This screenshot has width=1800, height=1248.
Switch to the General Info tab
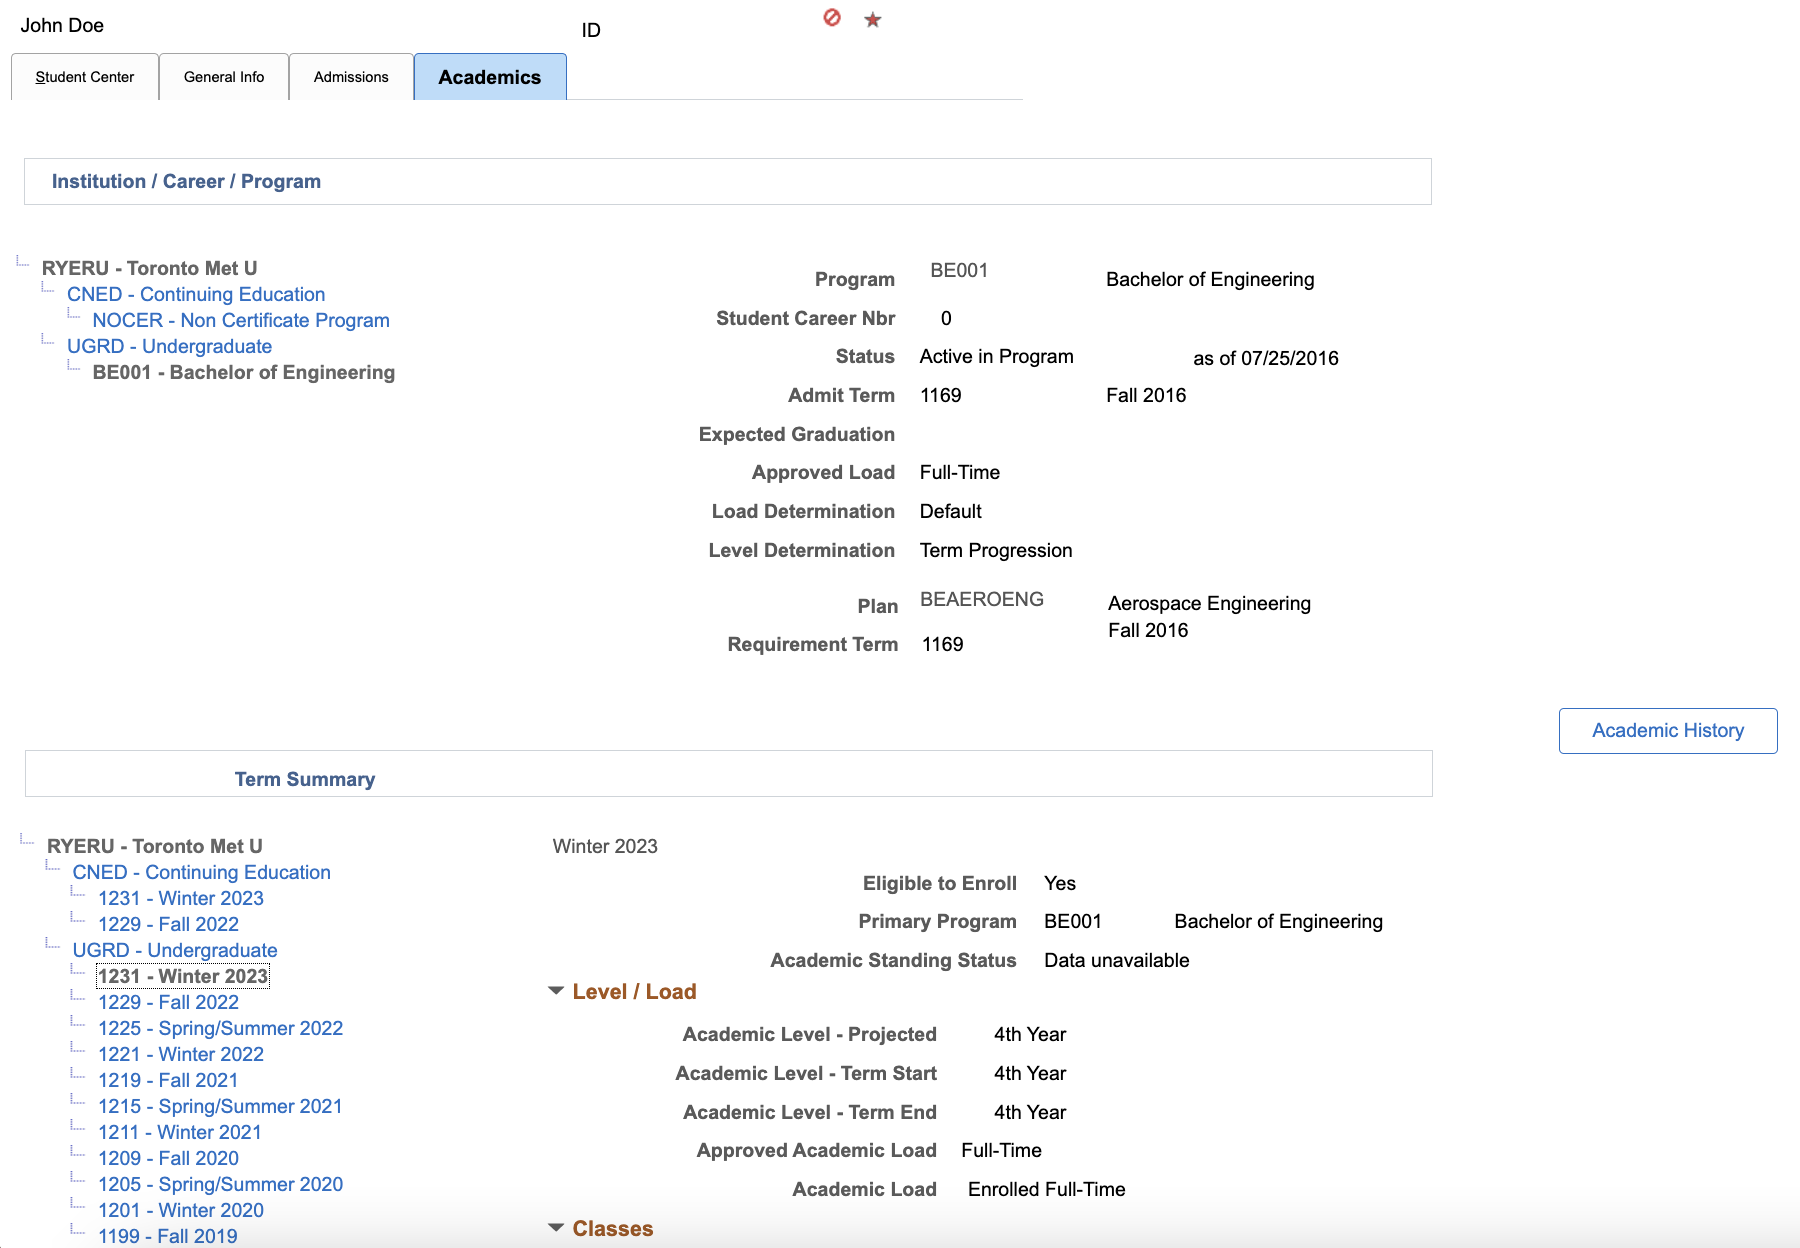point(224,77)
